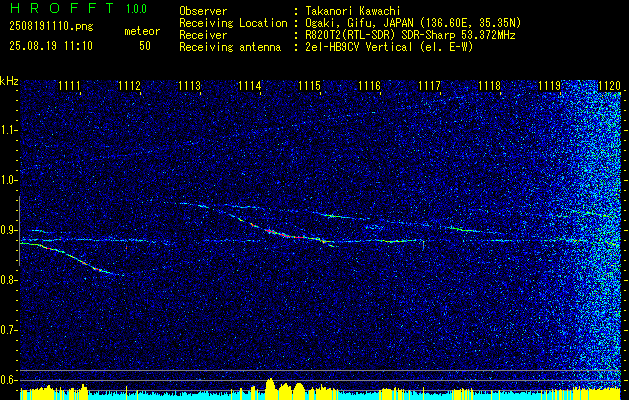Click the gray vertical frequency range bar at left
This screenshot has width=629, height=400.
pyautogui.click(x=19, y=231)
